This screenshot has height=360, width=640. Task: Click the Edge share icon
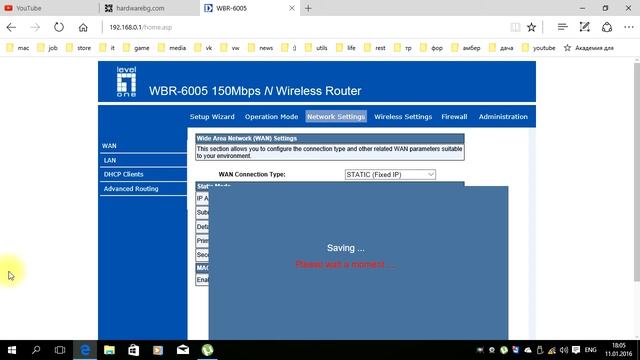[x=607, y=27]
